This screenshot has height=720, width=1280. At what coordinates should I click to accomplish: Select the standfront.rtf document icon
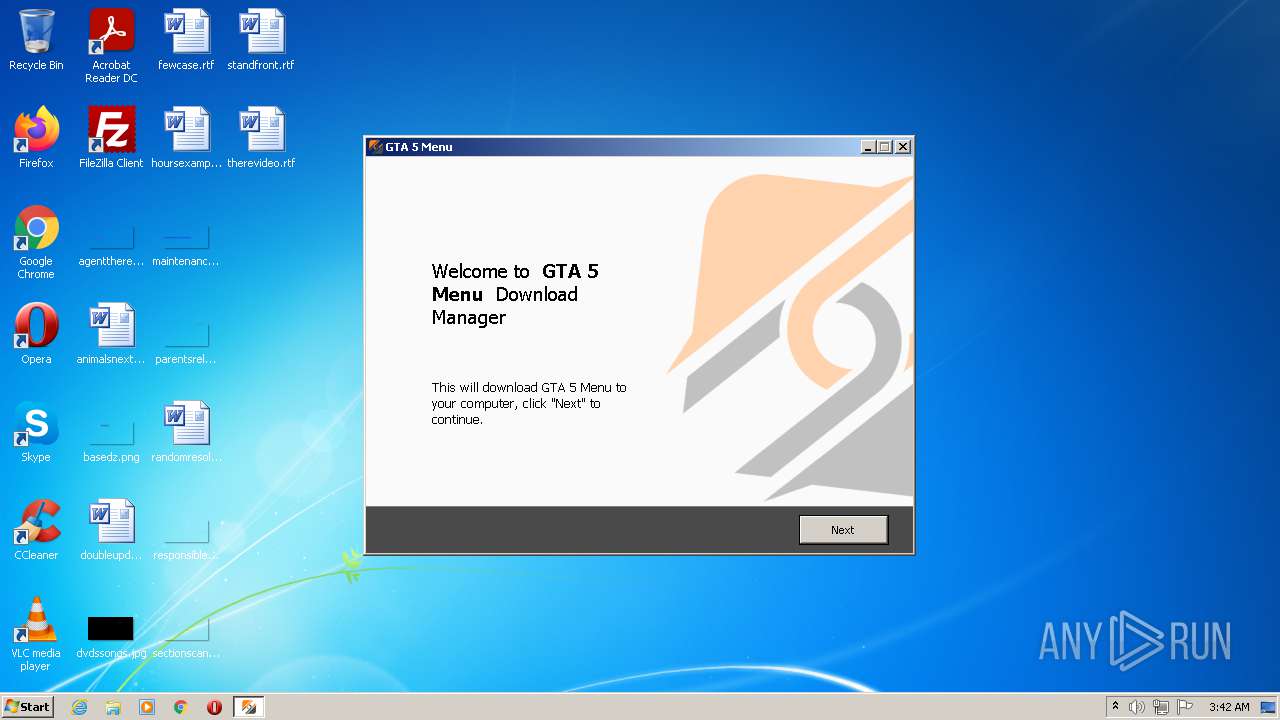pyautogui.click(x=261, y=40)
